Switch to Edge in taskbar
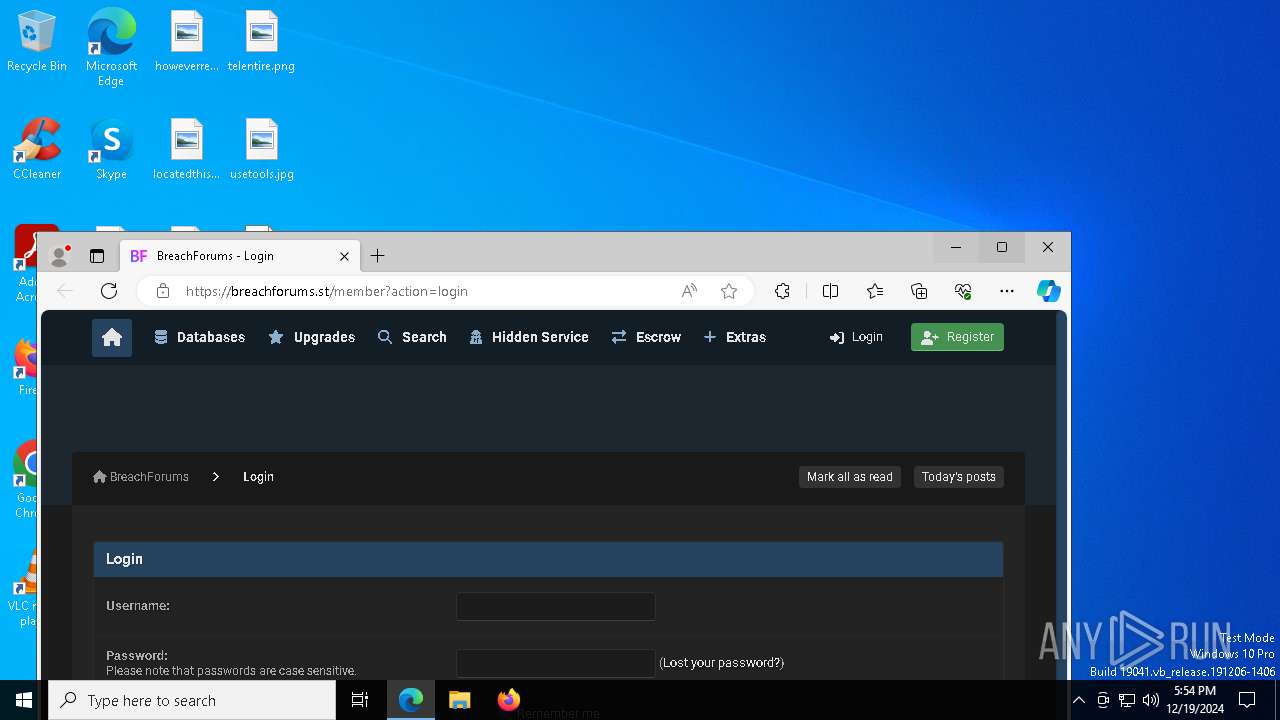The height and width of the screenshot is (720, 1280). (x=411, y=700)
